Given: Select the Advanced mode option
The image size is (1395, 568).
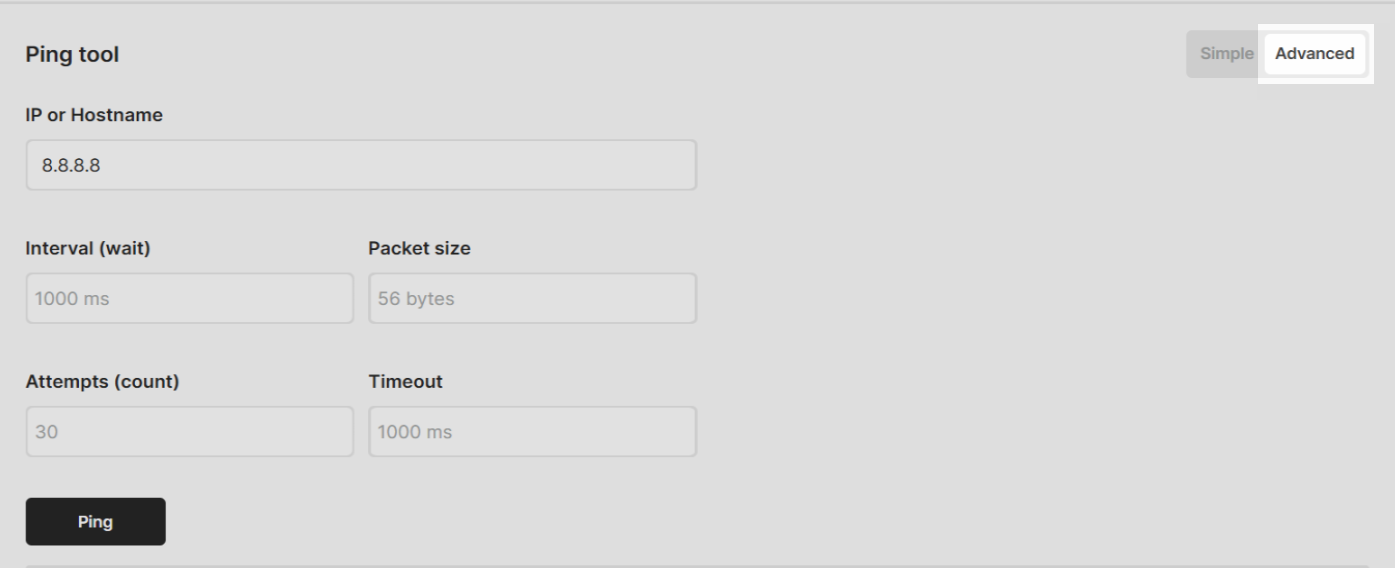Looking at the screenshot, I should [x=1314, y=54].
